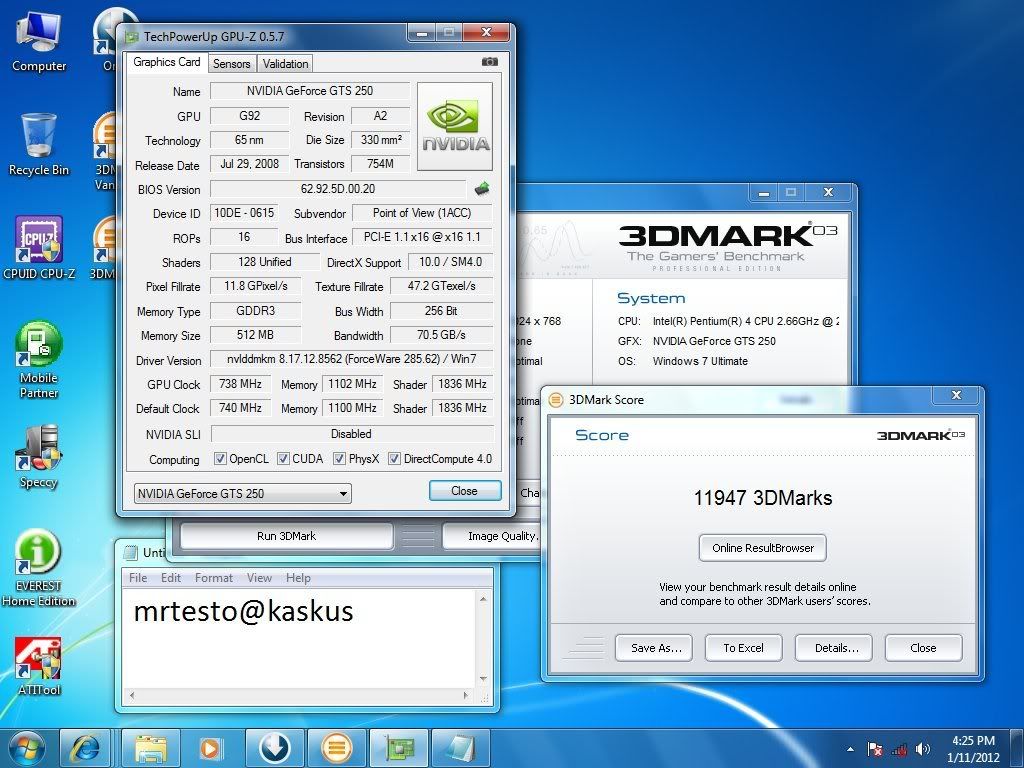Click the Notepad title bar icon
The width and height of the screenshot is (1024, 768).
pyautogui.click(x=132, y=552)
